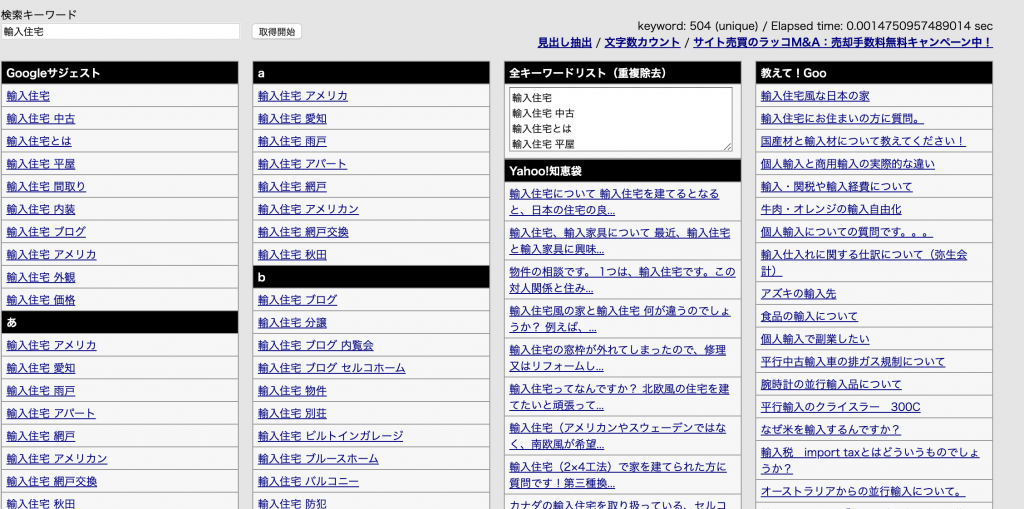Viewport: 1024px width, 509px height.
Task: Open 腕時計の並行輸入品について link
Action: tap(831, 384)
